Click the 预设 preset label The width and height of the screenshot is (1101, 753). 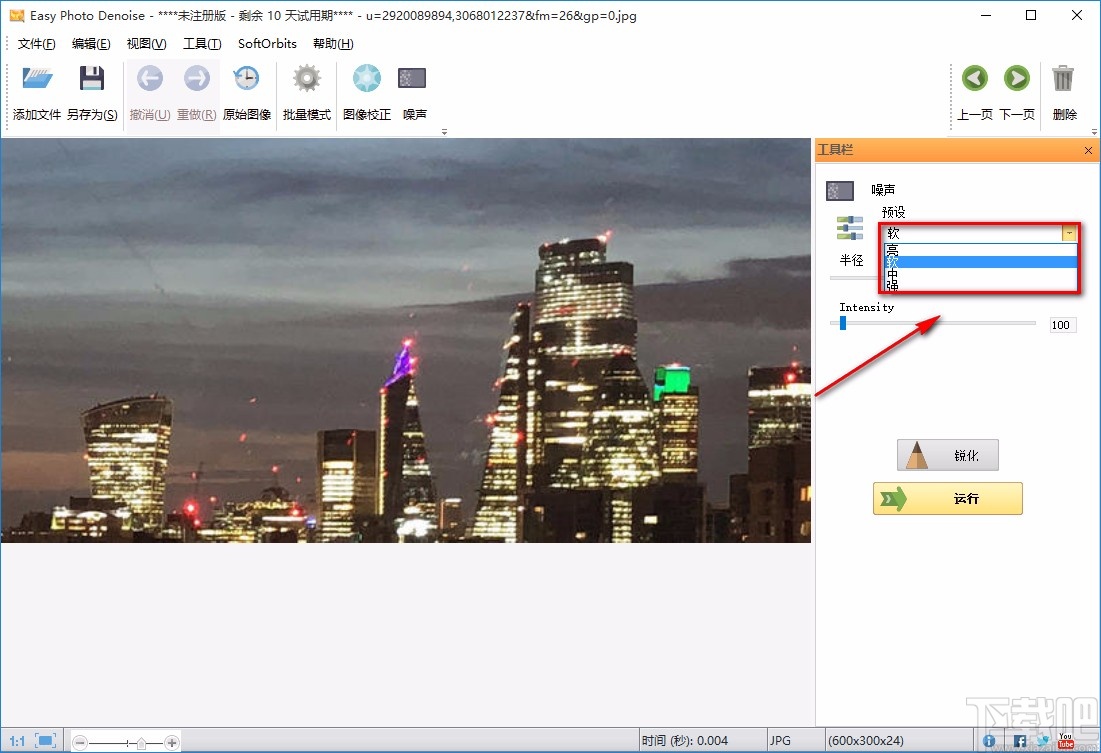pyautogui.click(x=893, y=212)
